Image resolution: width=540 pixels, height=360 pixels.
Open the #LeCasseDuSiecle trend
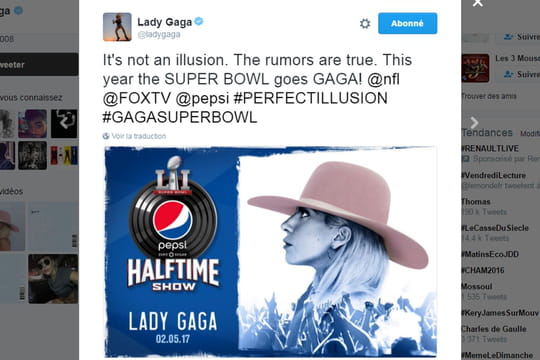pyautogui.click(x=495, y=228)
